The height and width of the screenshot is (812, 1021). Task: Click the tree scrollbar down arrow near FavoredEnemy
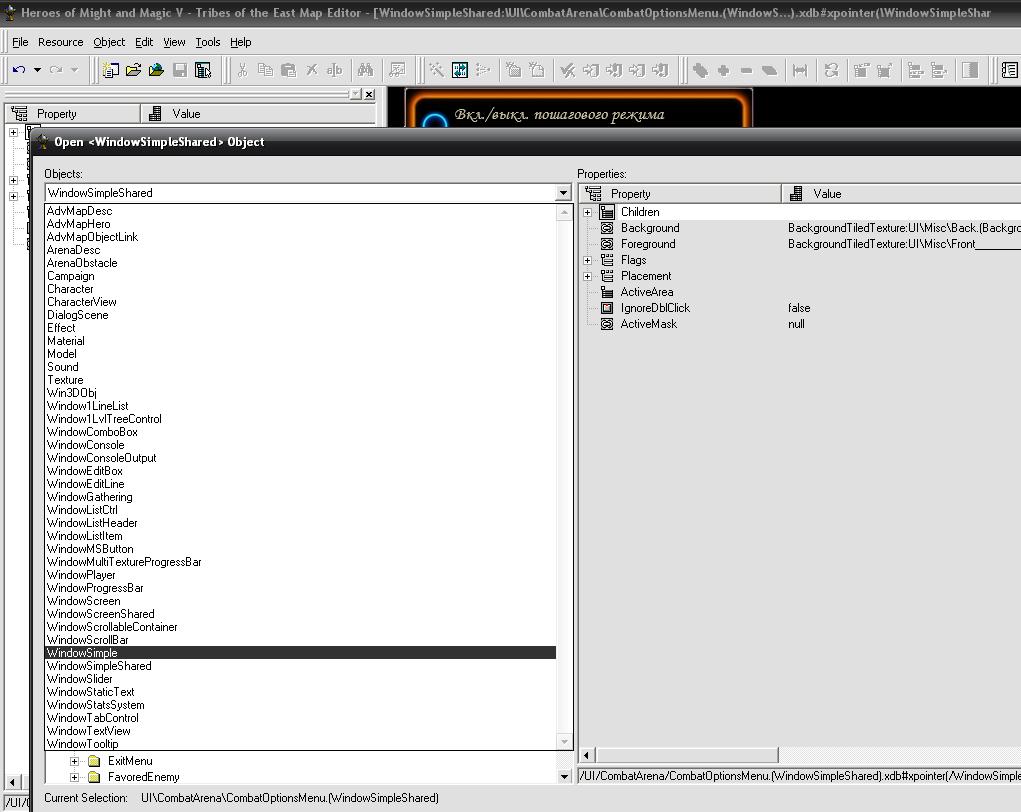(x=564, y=777)
